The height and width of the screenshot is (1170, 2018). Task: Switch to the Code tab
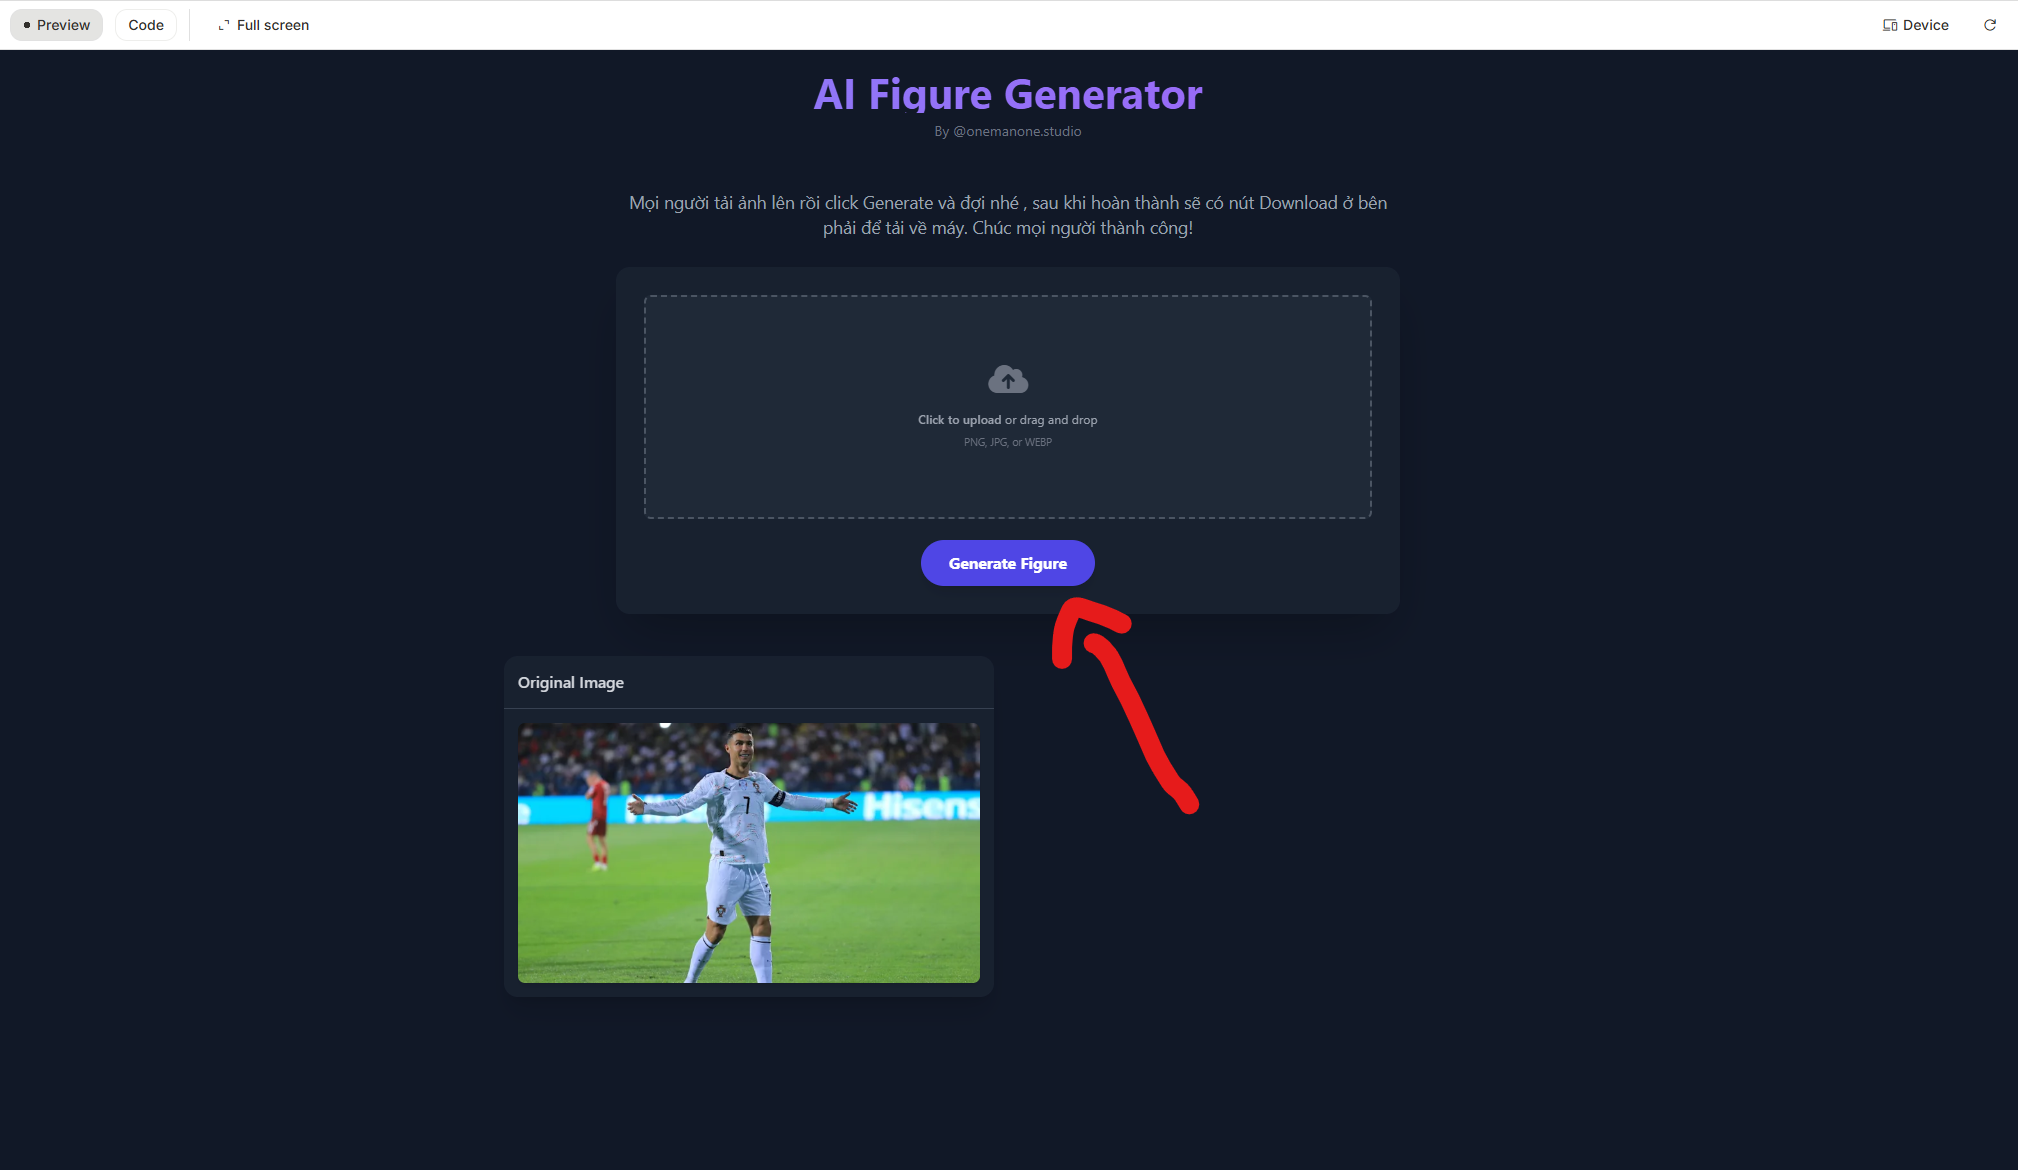tap(146, 25)
